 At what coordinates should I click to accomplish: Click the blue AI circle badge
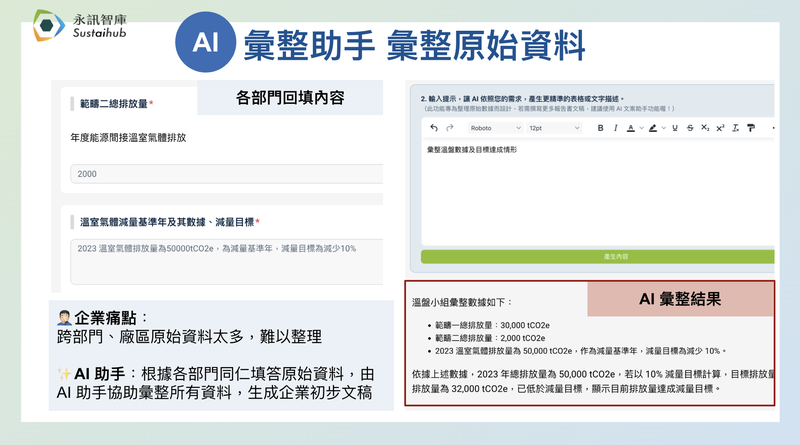pyautogui.click(x=205, y=42)
